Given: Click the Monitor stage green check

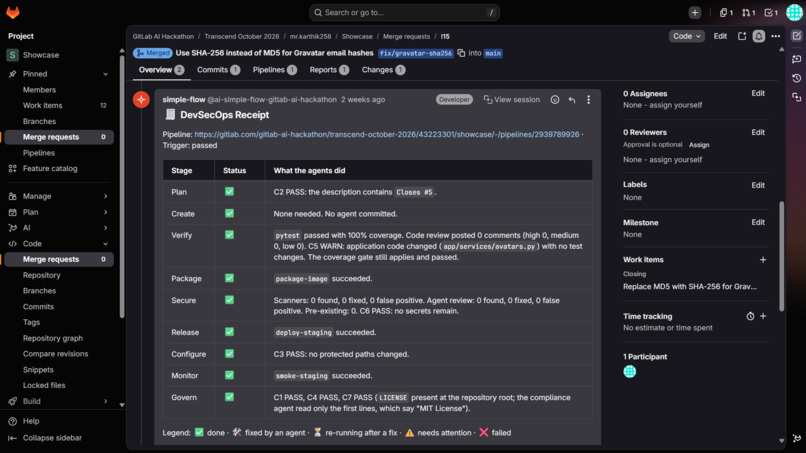Looking at the screenshot, I should tap(229, 375).
